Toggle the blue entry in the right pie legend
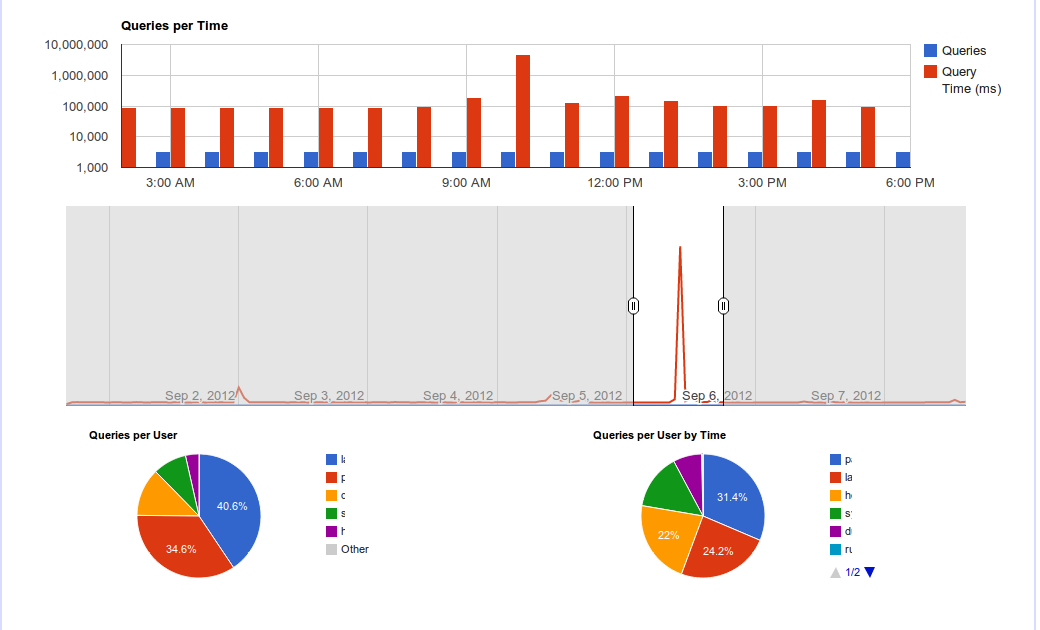Viewport: 1040px width, 630px height. [837, 459]
